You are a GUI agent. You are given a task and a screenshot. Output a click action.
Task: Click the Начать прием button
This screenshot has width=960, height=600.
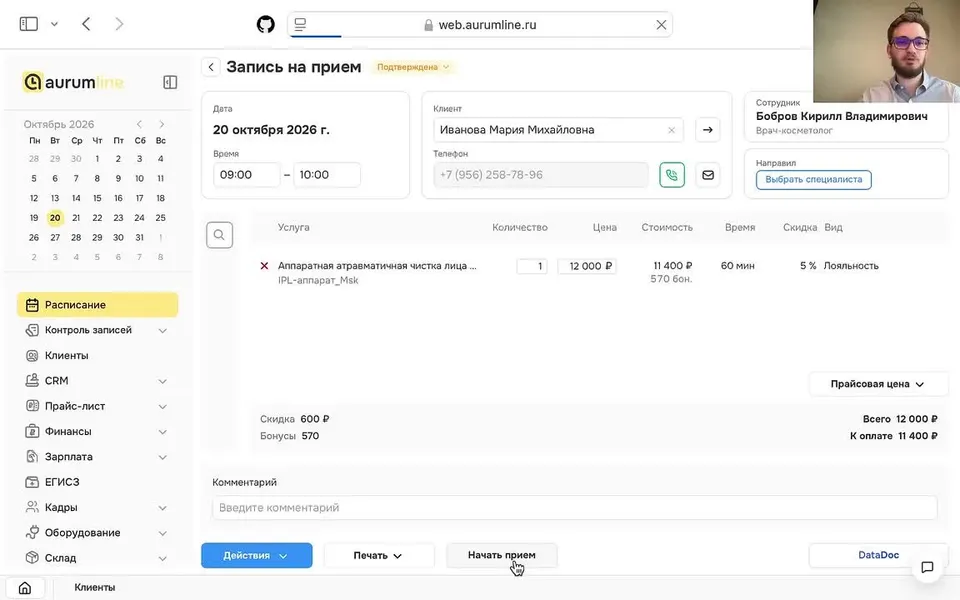[x=501, y=555]
